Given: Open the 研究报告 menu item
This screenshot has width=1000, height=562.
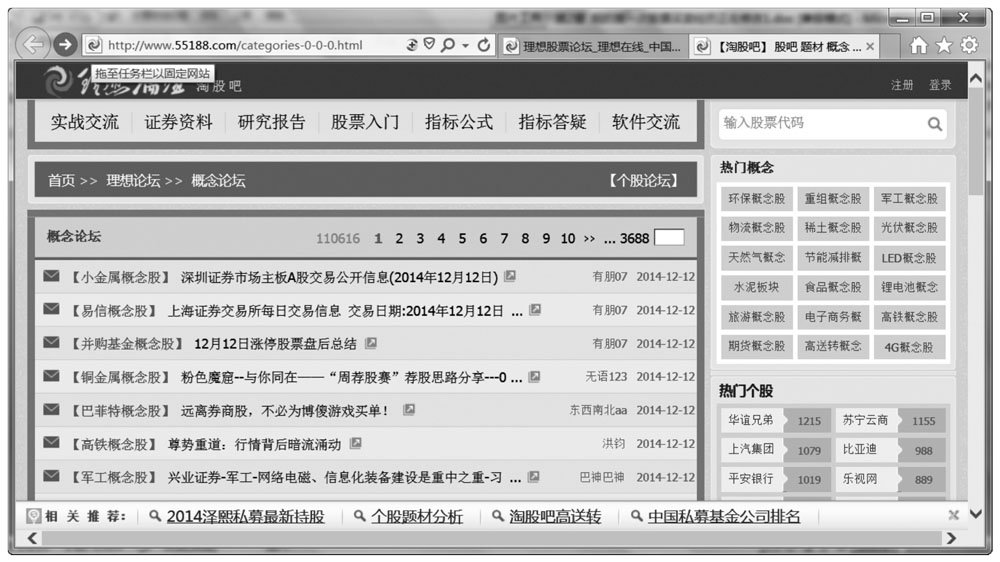Looking at the screenshot, I should [x=272, y=122].
